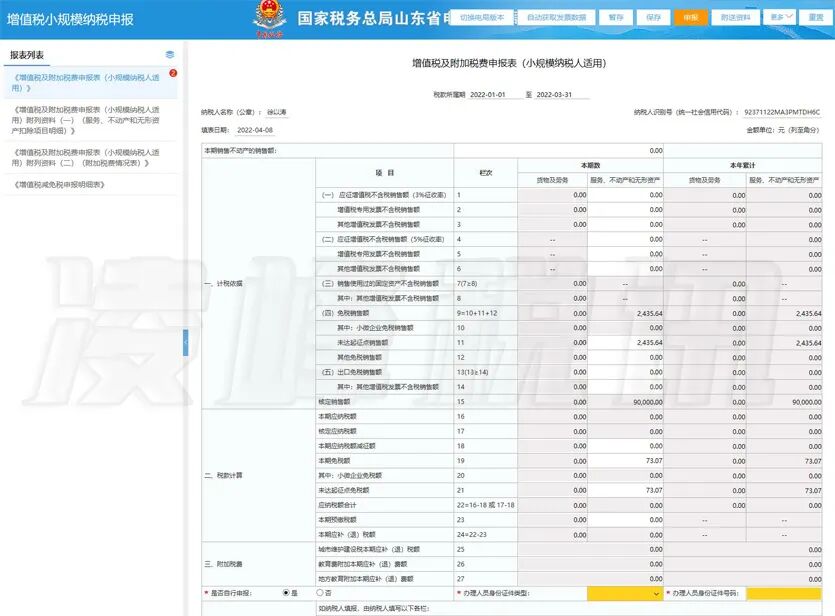
Task: Click the formula 22=16-18 或 17-18
Action: 485,505
